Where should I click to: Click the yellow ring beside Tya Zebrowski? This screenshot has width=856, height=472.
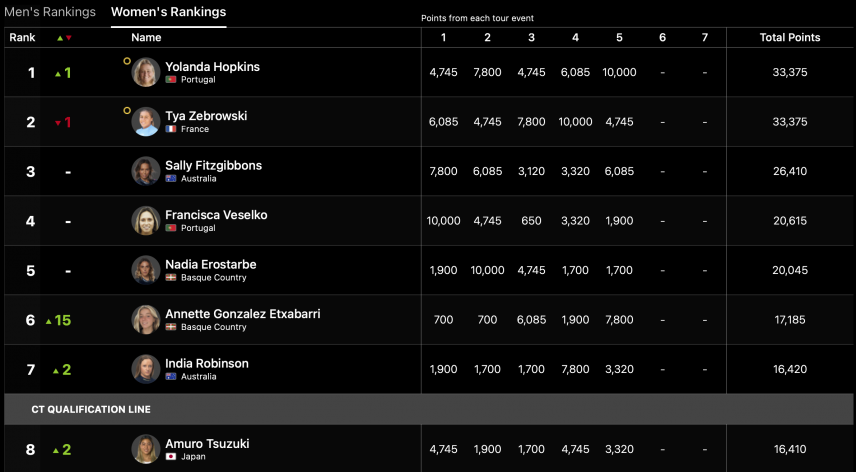pos(127,110)
